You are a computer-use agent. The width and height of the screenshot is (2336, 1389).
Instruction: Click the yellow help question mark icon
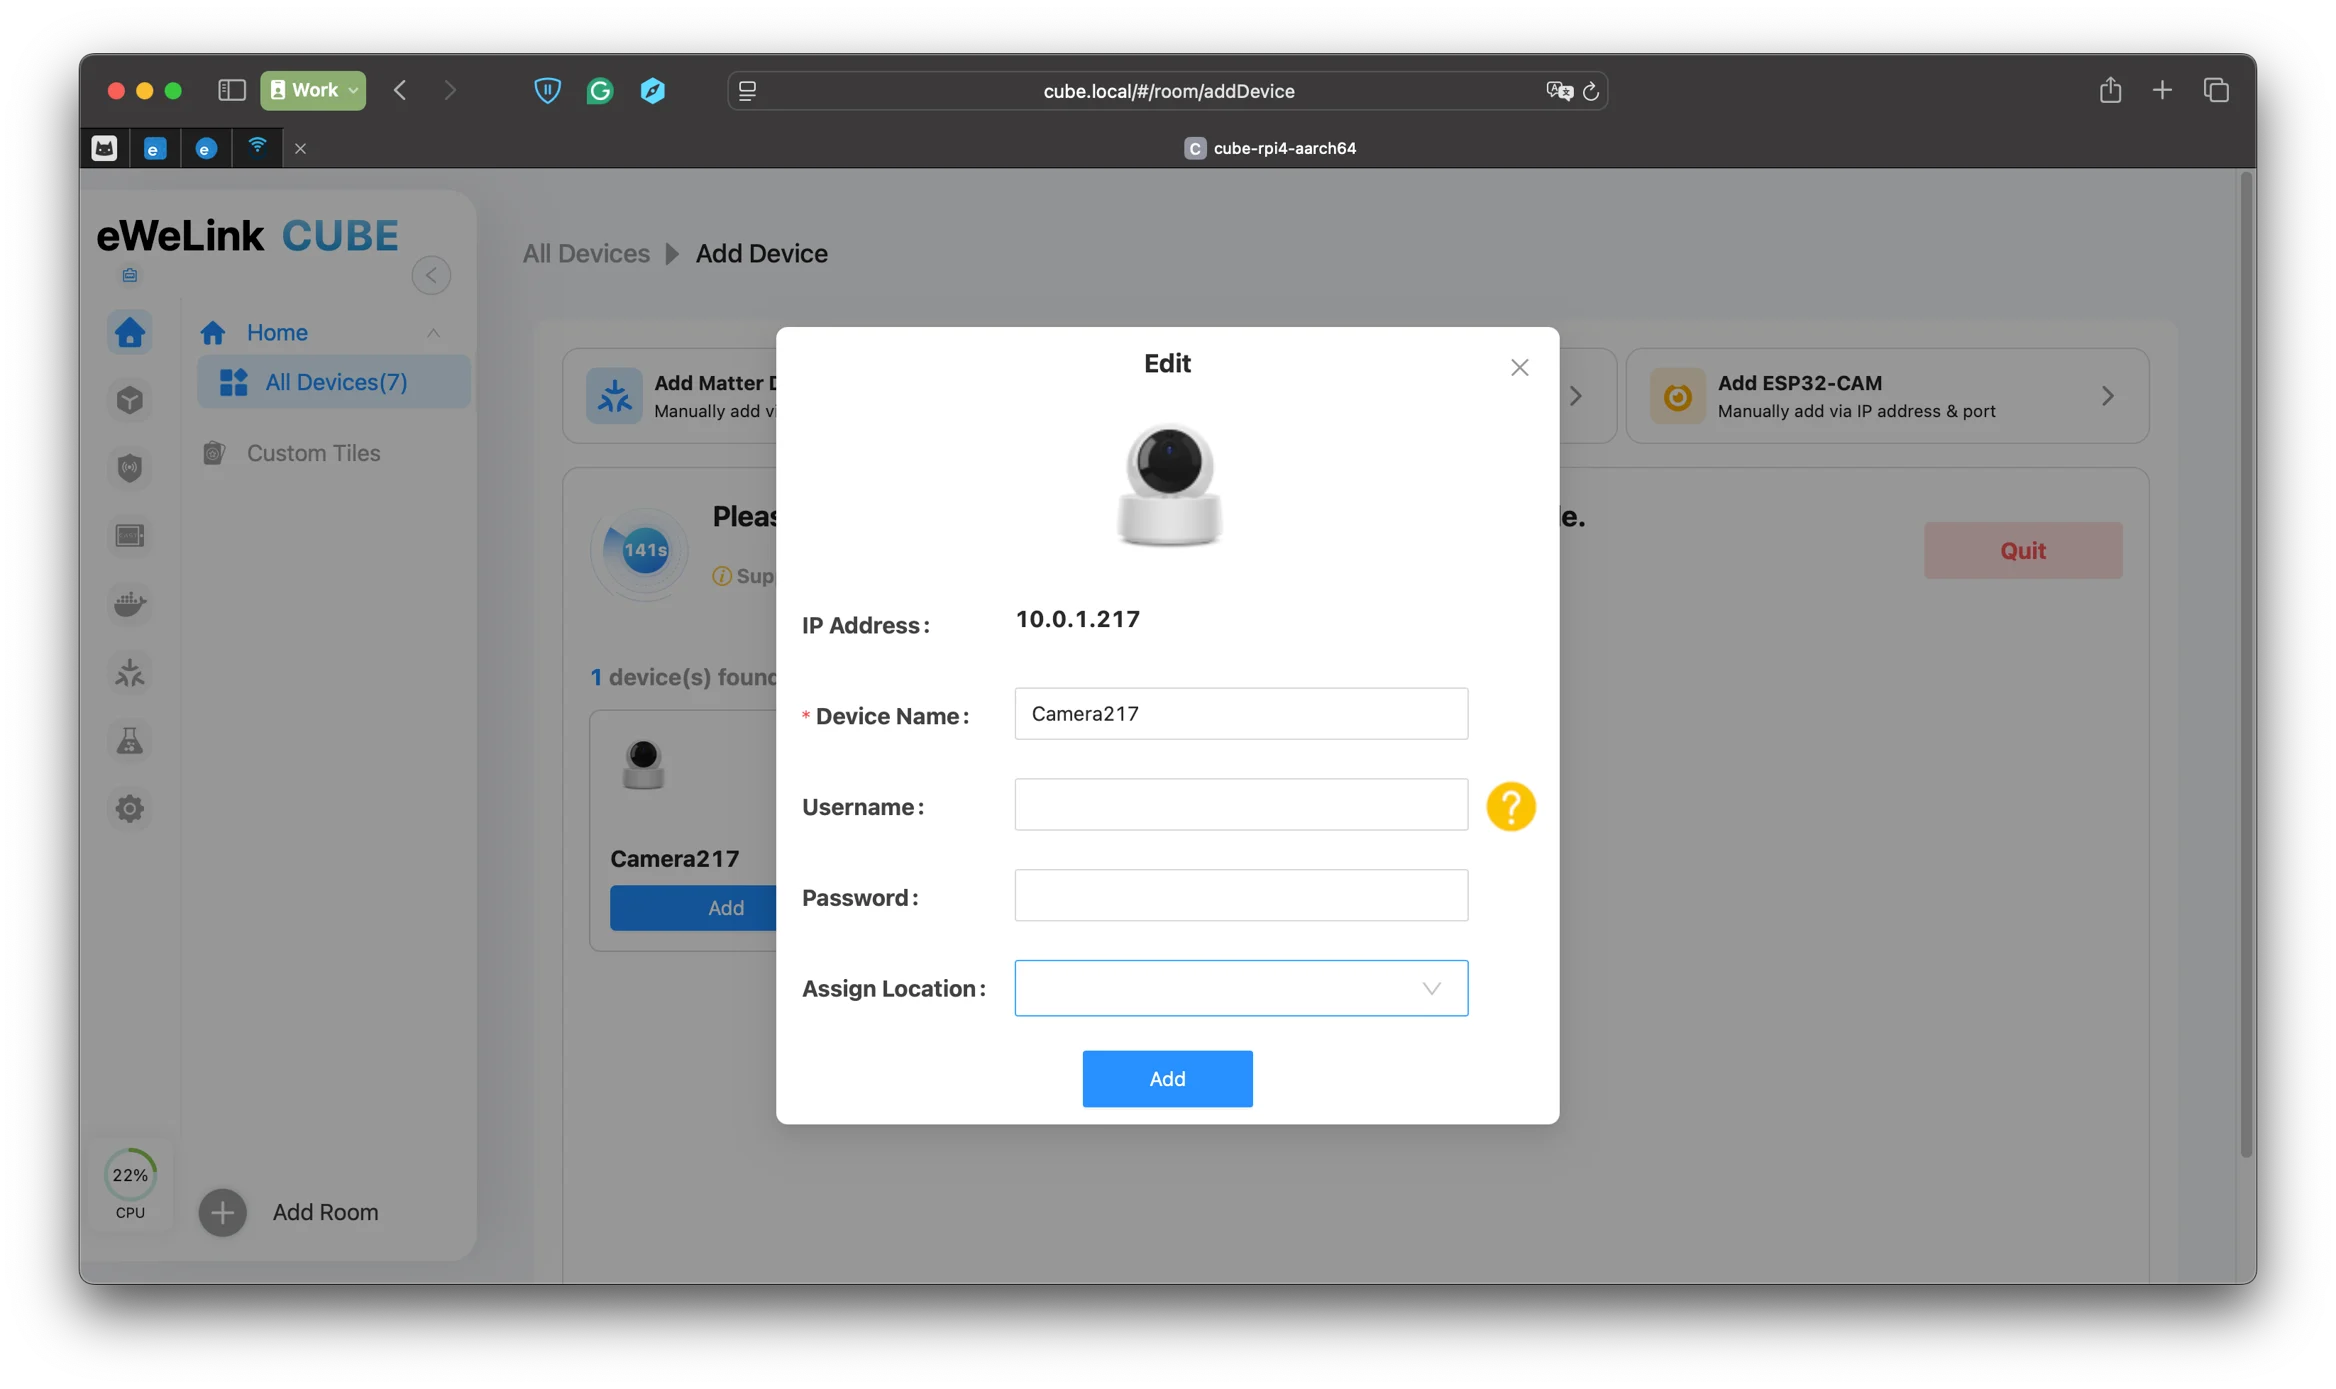pyautogui.click(x=1510, y=806)
